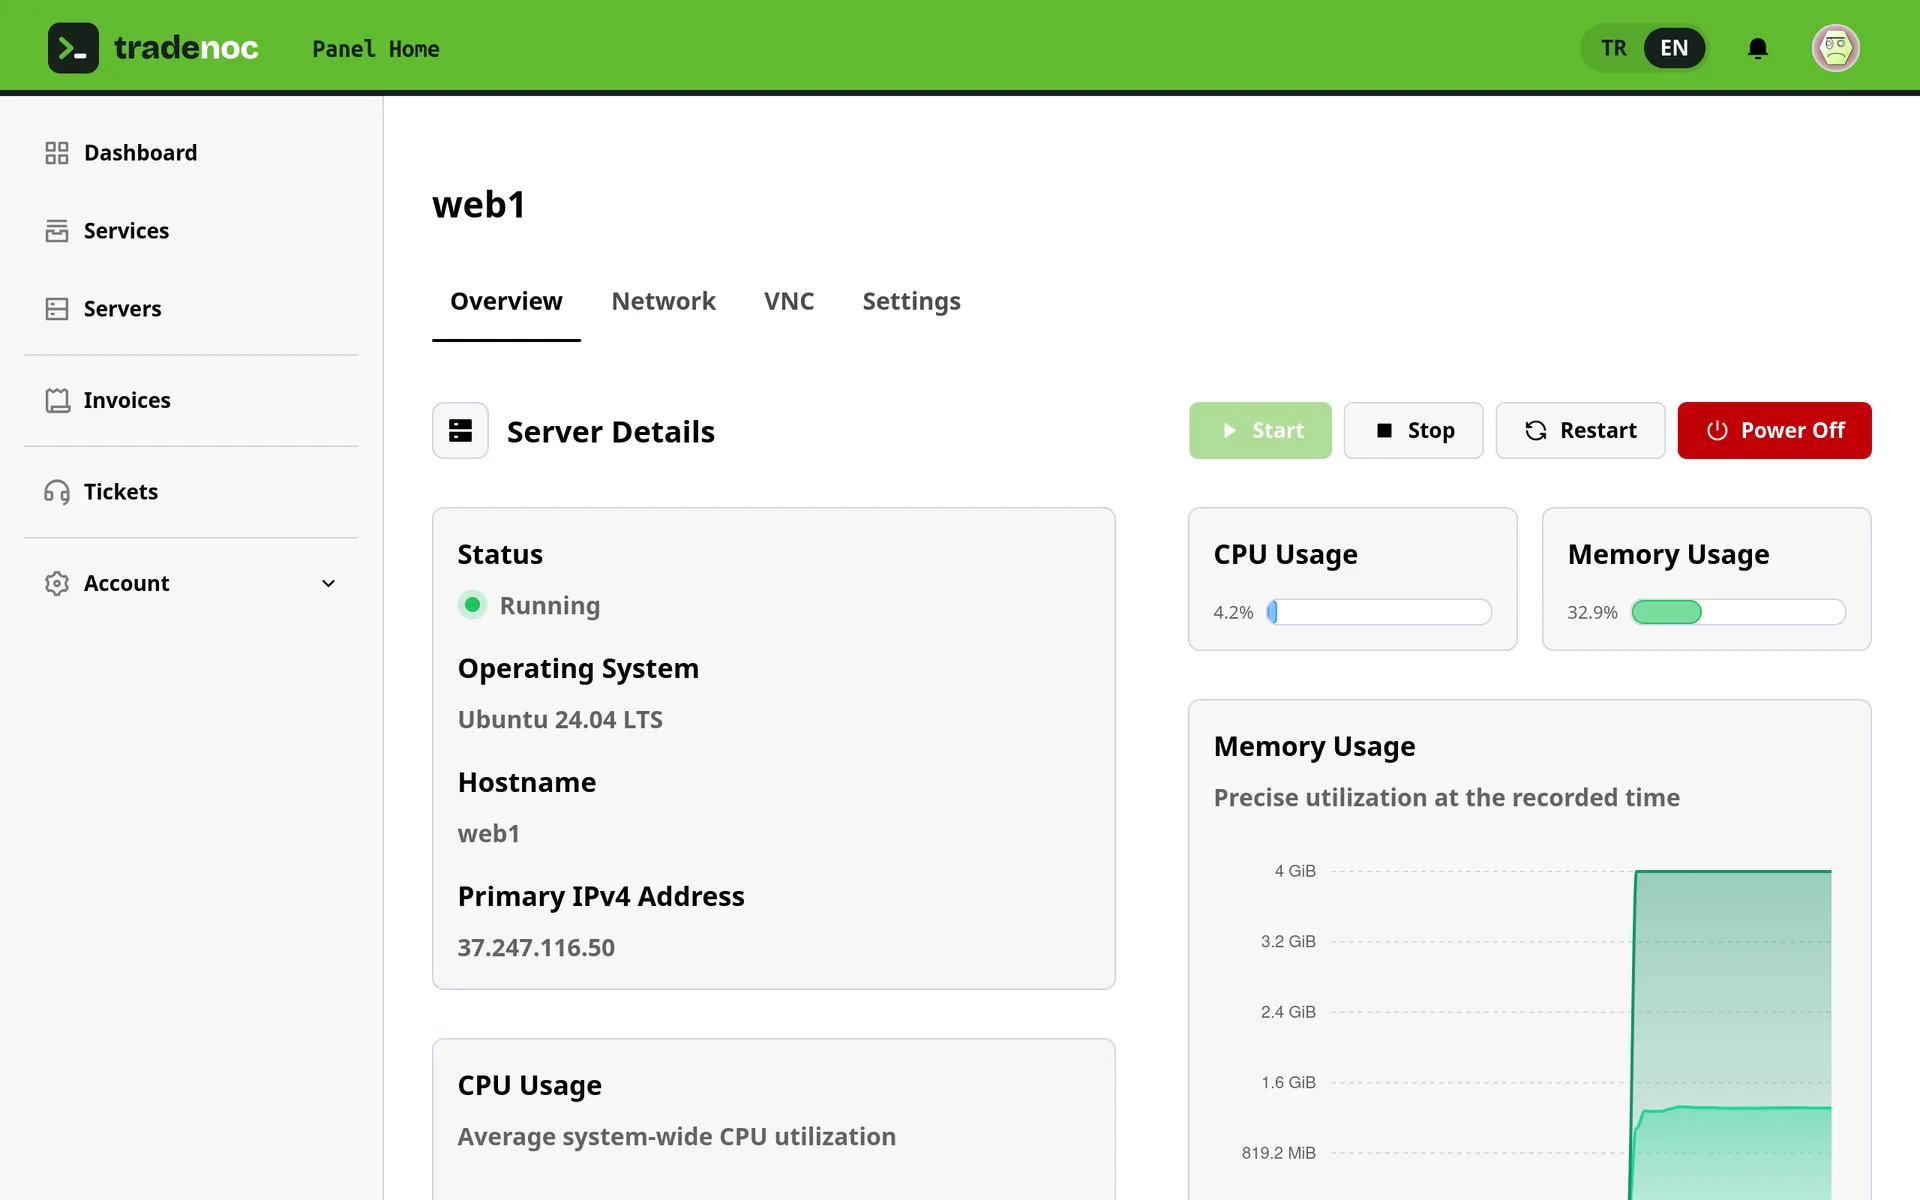This screenshot has height=1200, width=1920.
Task: Click the Account gear icon
Action: click(57, 583)
